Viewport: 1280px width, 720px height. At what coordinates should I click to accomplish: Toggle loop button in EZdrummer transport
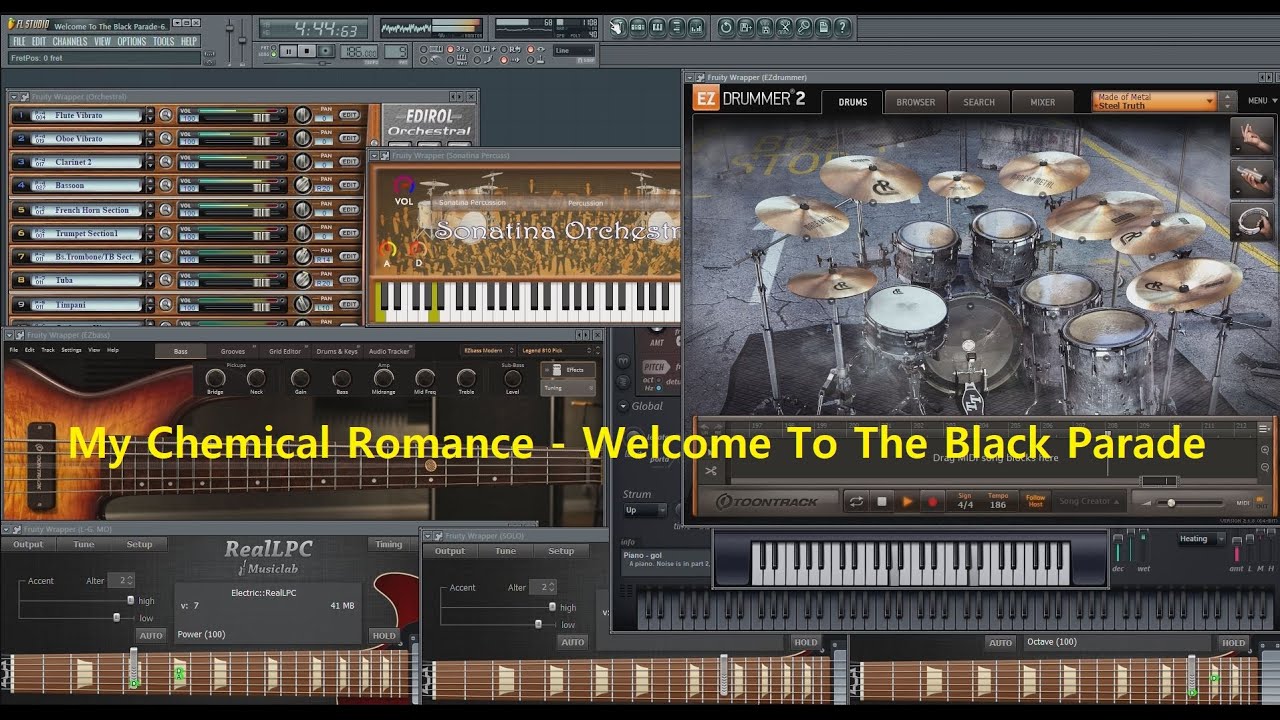pyautogui.click(x=856, y=502)
